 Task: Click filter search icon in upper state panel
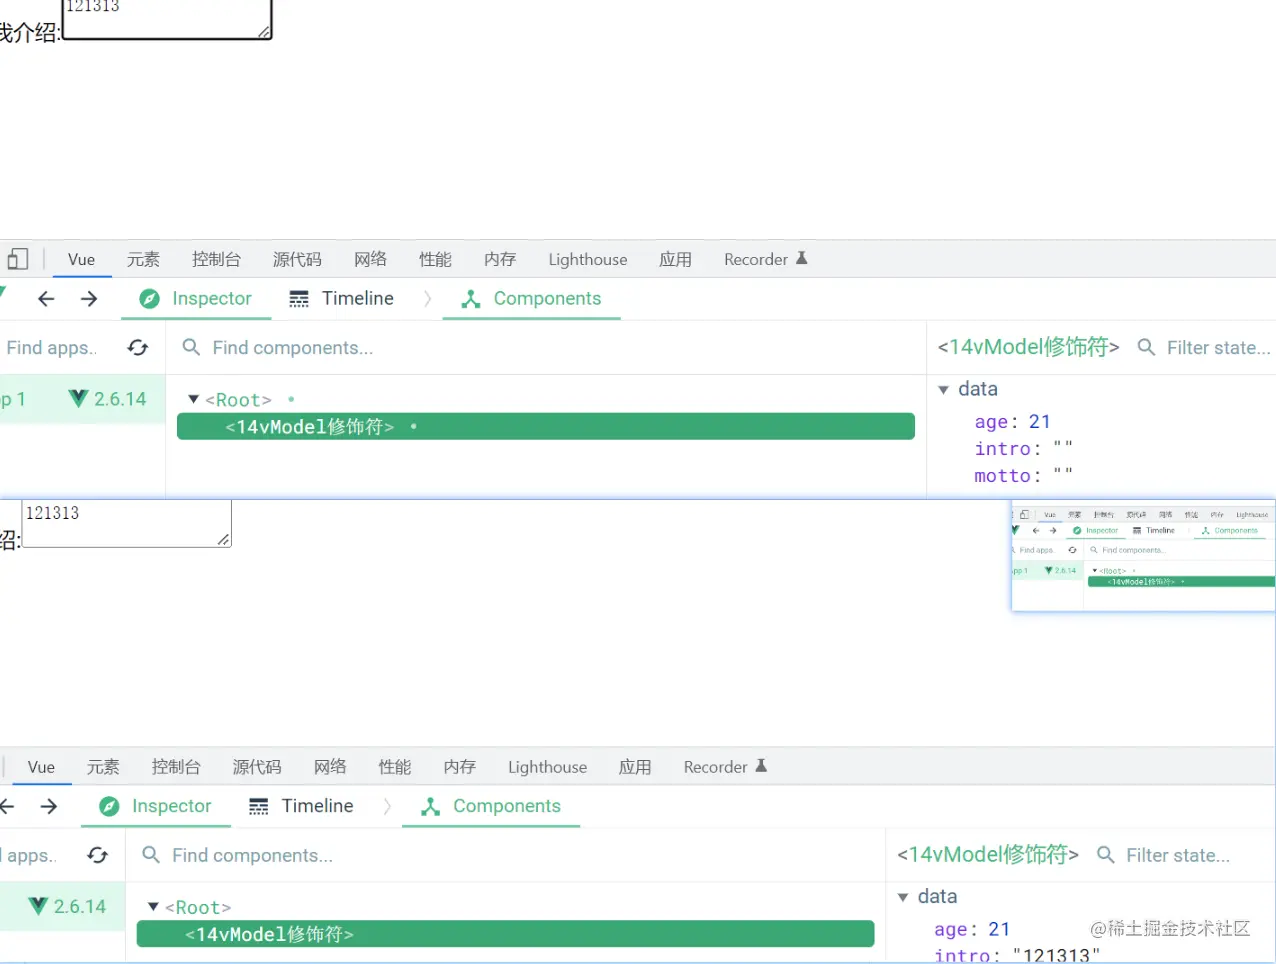1147,348
